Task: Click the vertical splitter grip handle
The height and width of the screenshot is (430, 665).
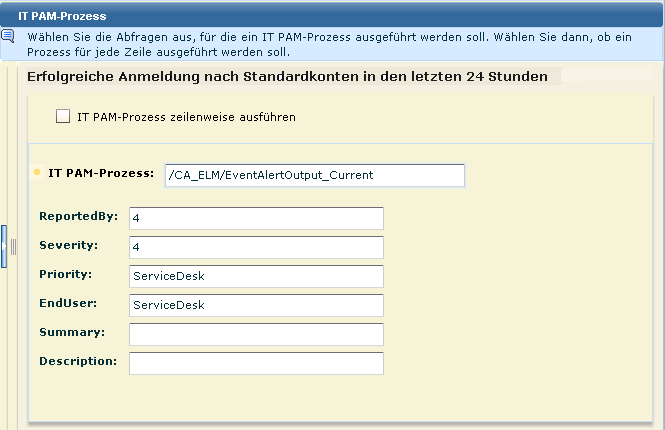Action: pos(13,246)
